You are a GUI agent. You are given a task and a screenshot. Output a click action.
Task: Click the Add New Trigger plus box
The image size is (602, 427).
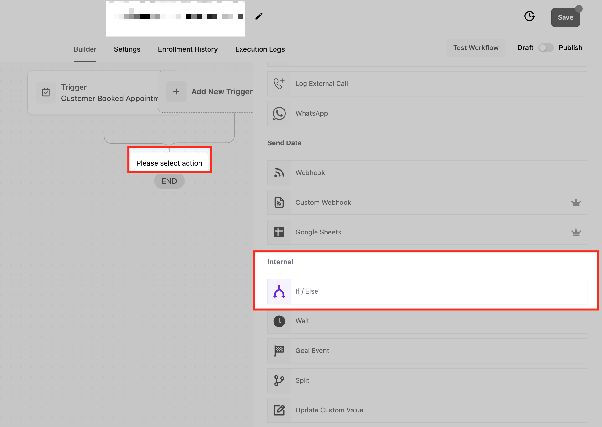(176, 91)
